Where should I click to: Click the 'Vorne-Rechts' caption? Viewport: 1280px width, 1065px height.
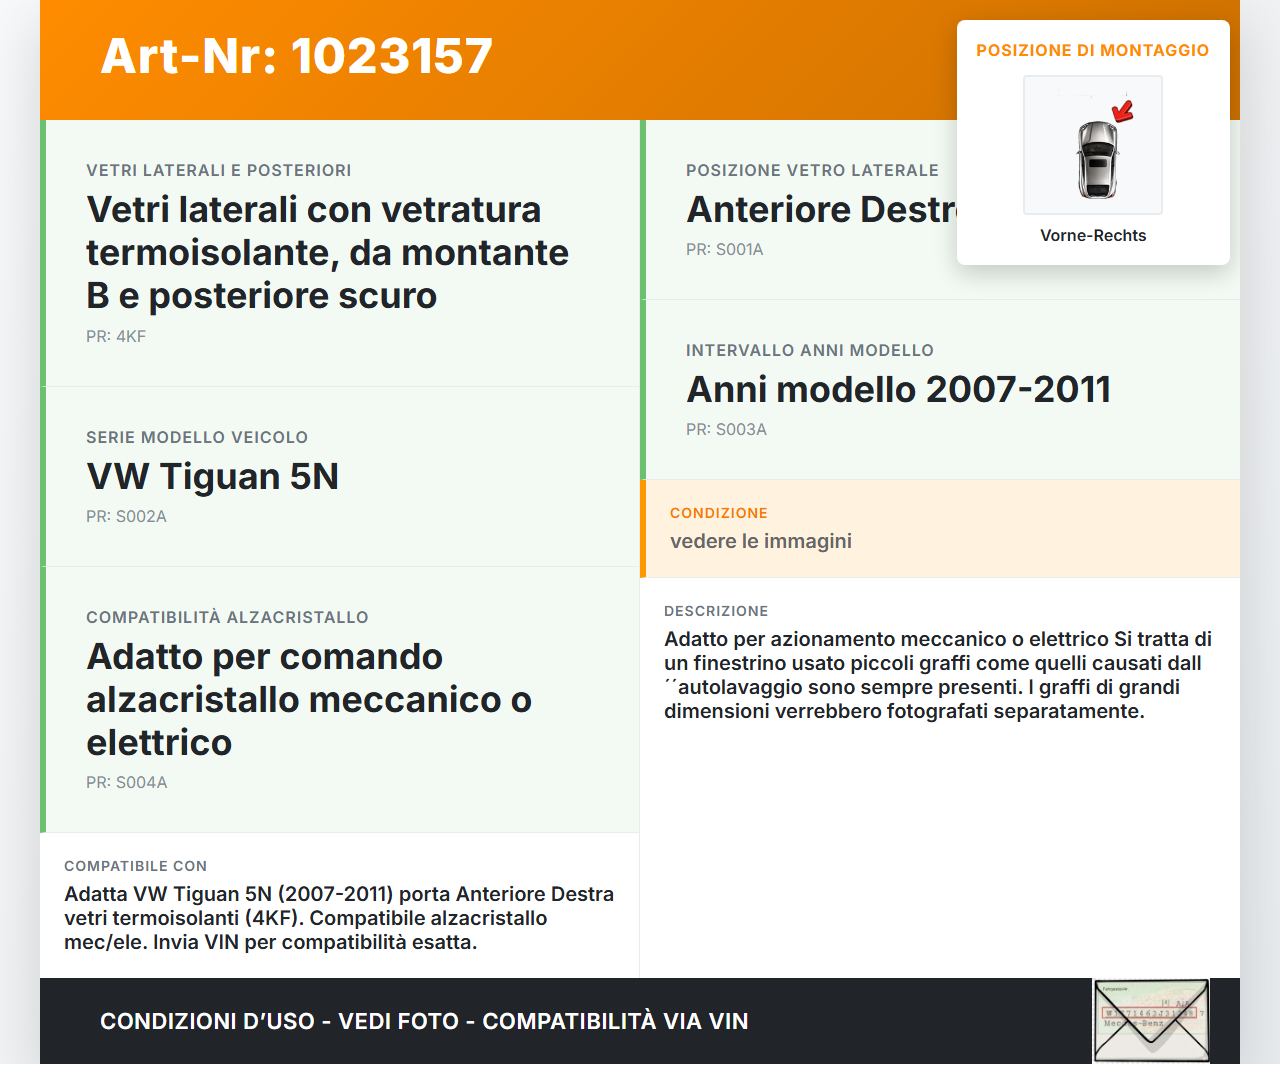coord(1092,236)
